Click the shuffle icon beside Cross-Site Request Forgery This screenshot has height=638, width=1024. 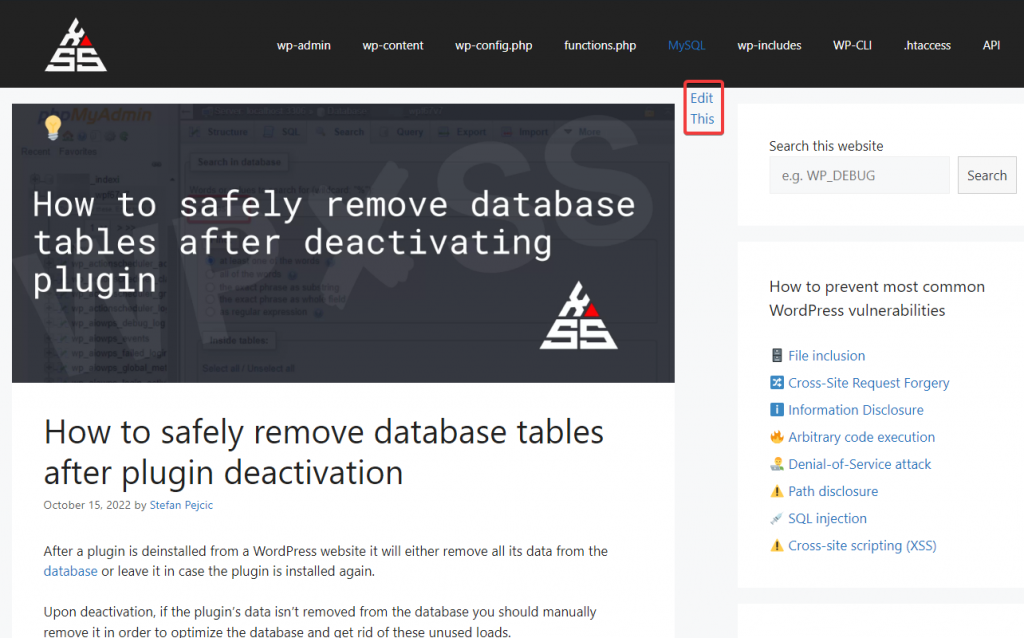point(776,383)
